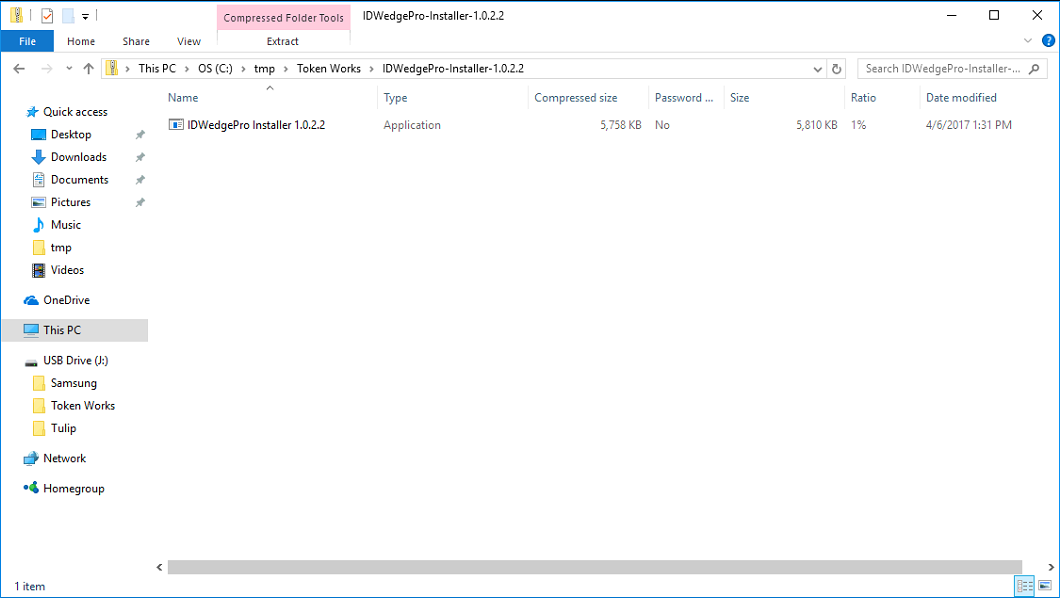Select This PC in the navigation pane

point(62,330)
